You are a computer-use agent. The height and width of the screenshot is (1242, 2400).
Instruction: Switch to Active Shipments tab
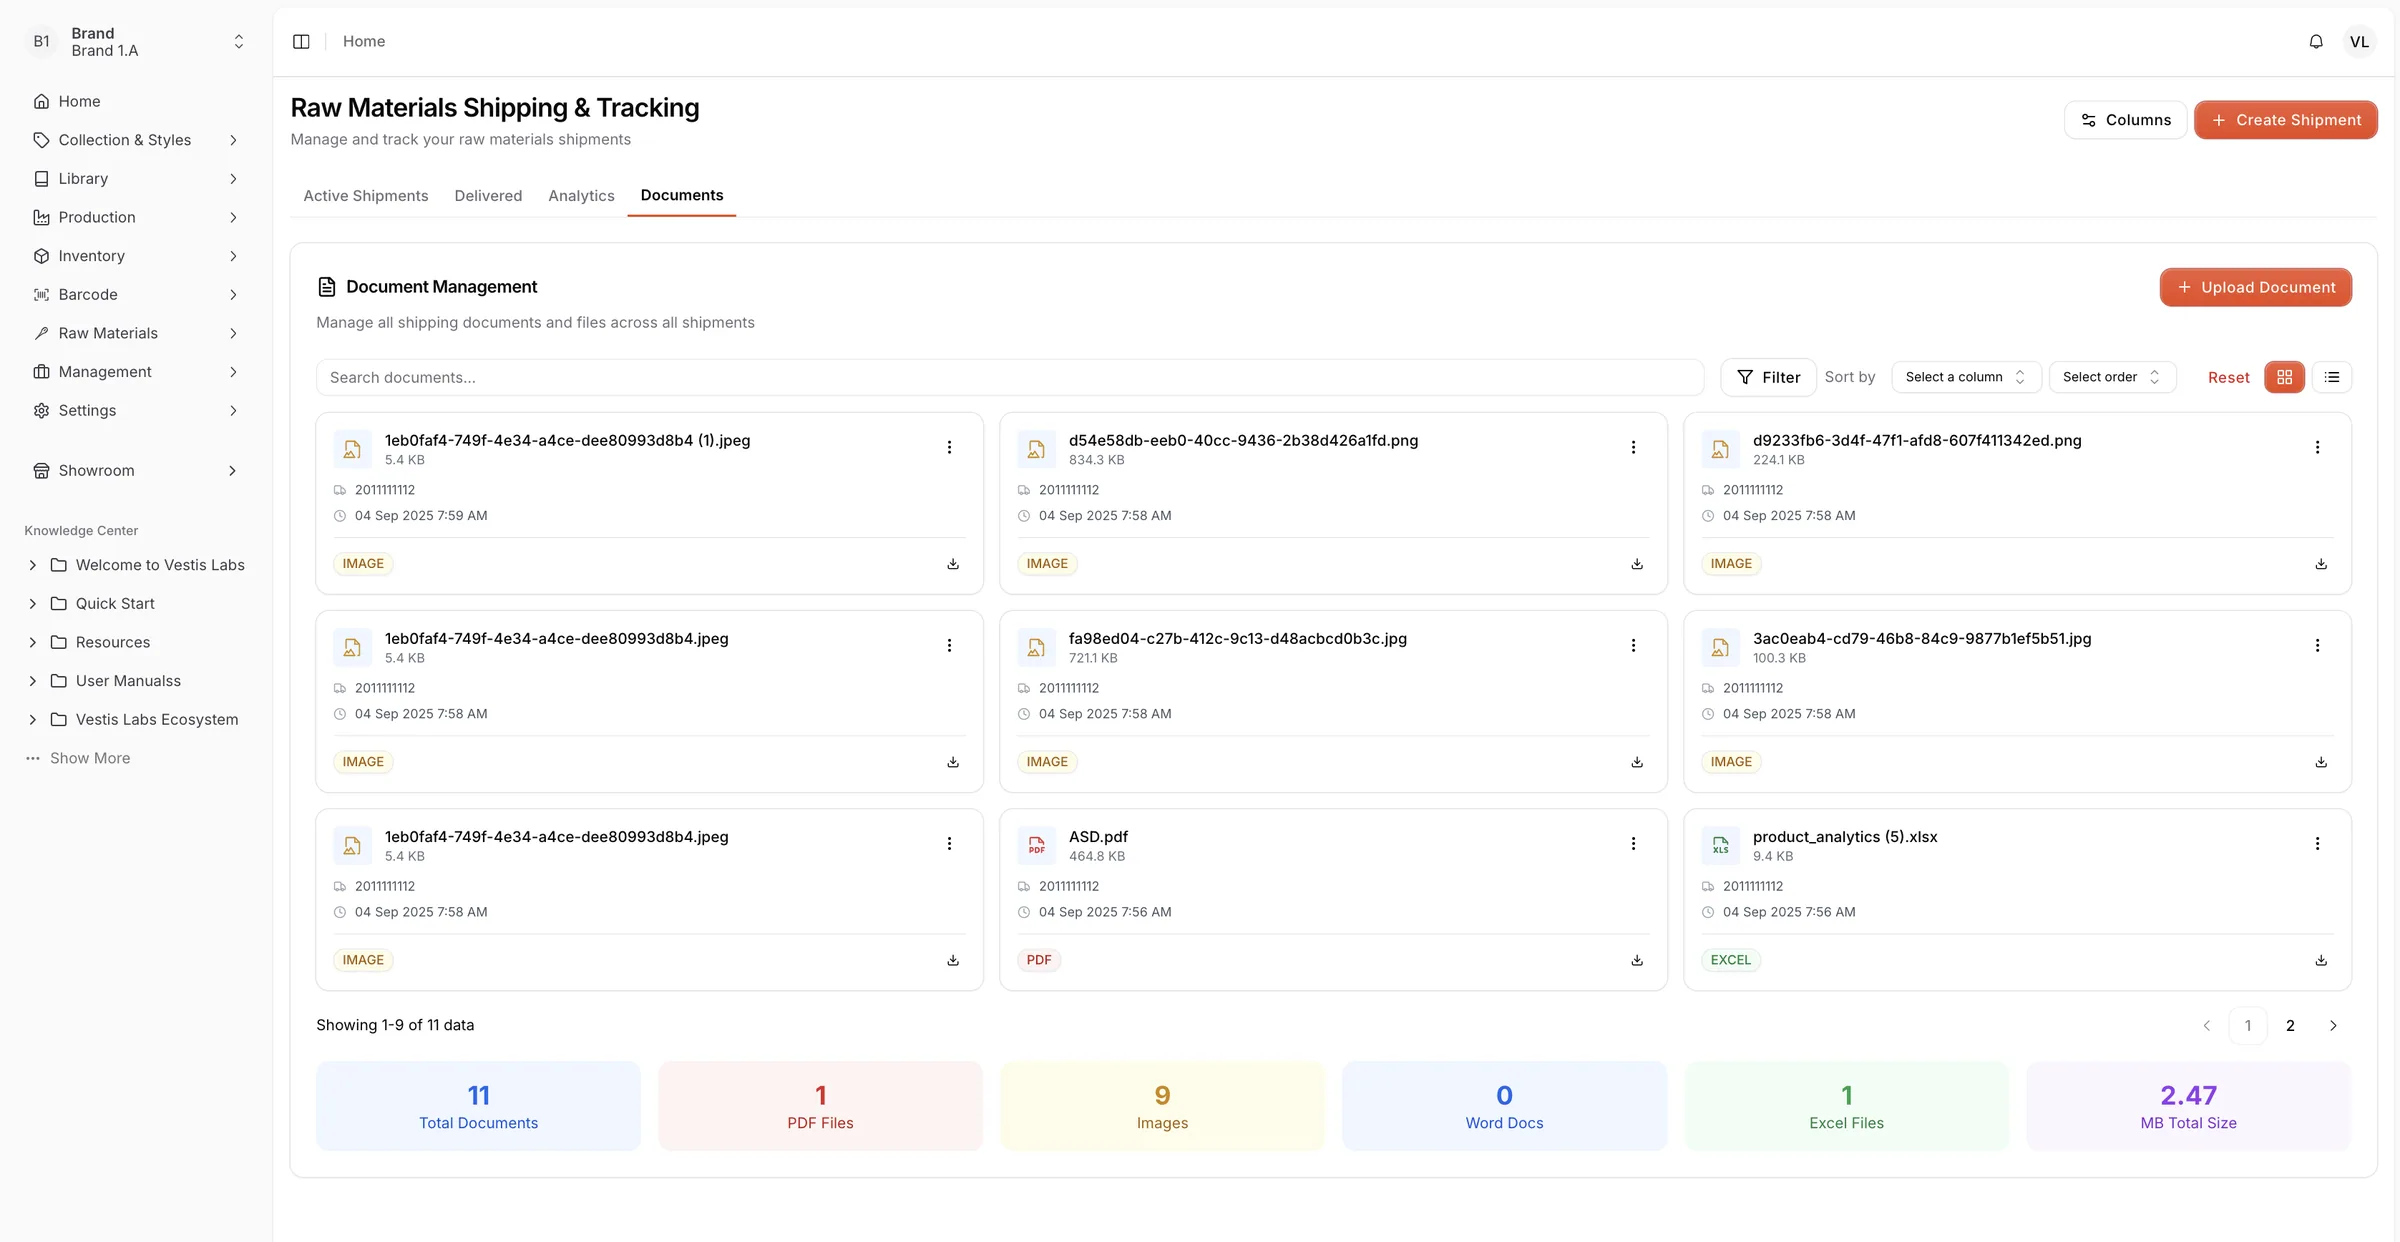click(x=366, y=195)
